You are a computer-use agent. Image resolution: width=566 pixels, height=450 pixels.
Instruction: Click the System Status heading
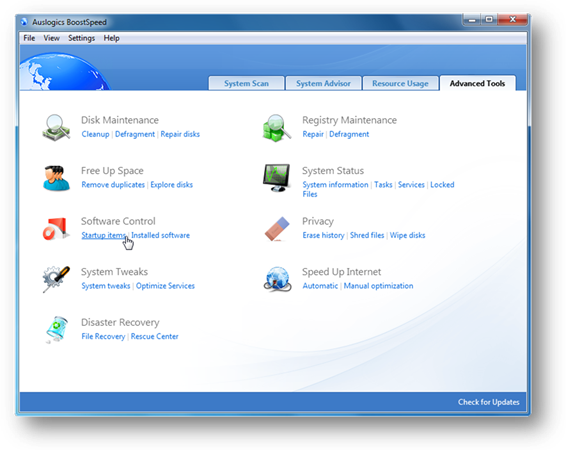point(333,170)
